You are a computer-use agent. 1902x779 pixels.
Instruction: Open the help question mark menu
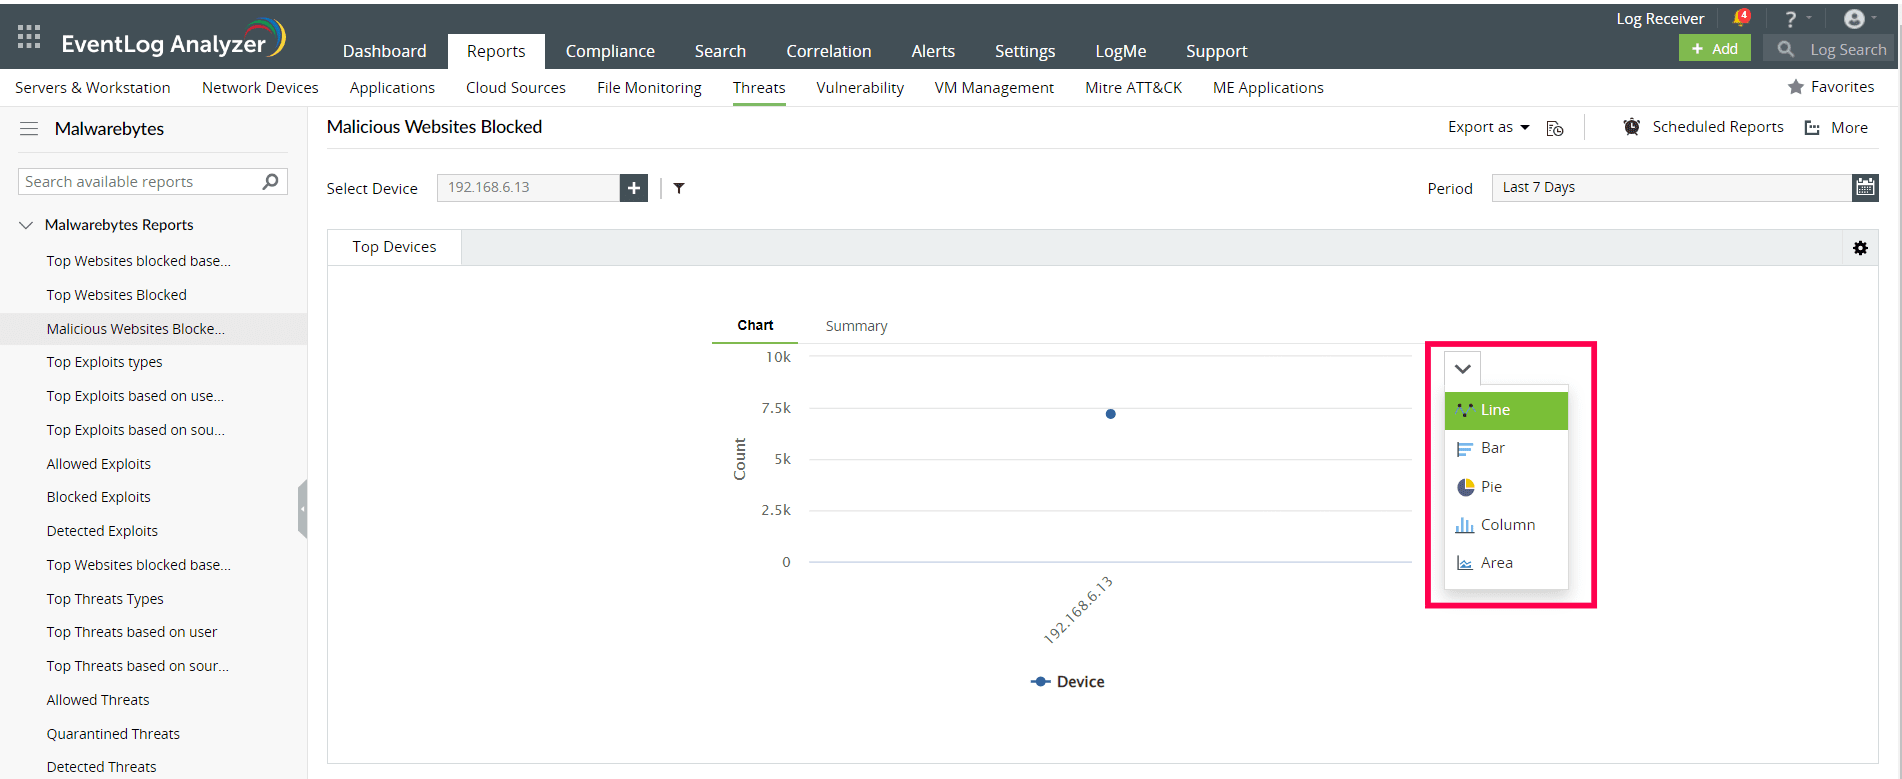click(x=1791, y=19)
